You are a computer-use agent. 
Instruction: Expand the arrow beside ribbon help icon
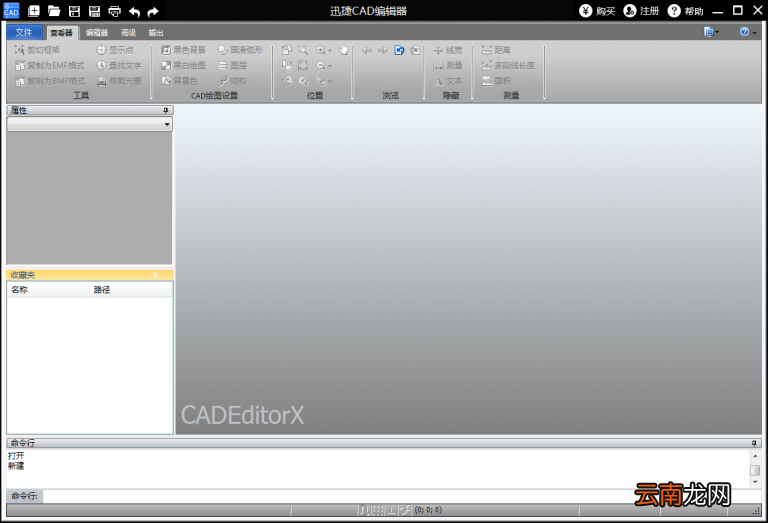[754, 33]
